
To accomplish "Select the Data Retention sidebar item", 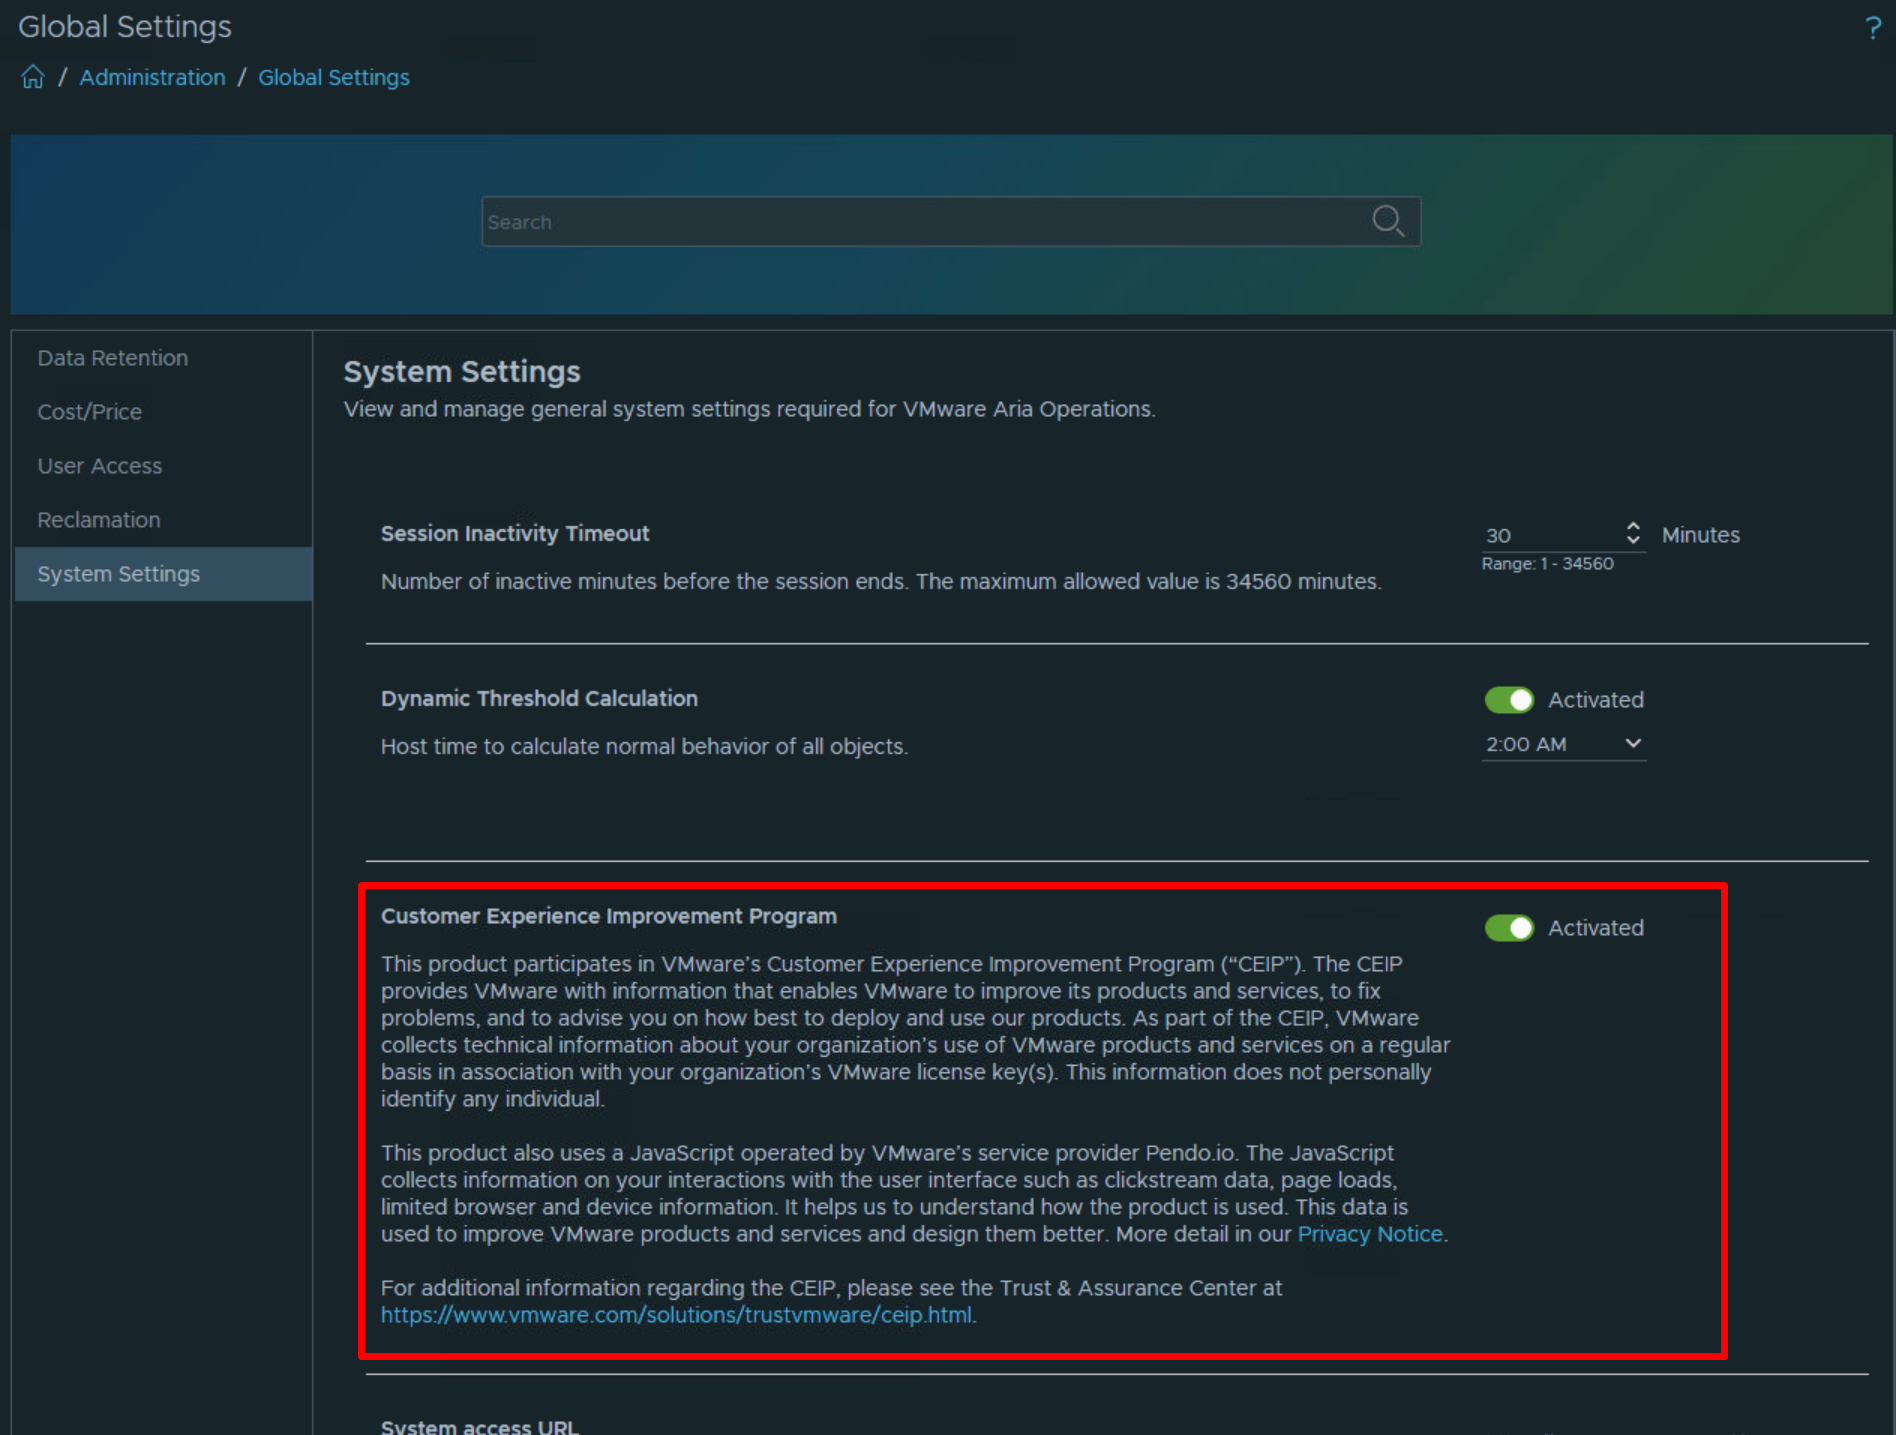I will [112, 357].
